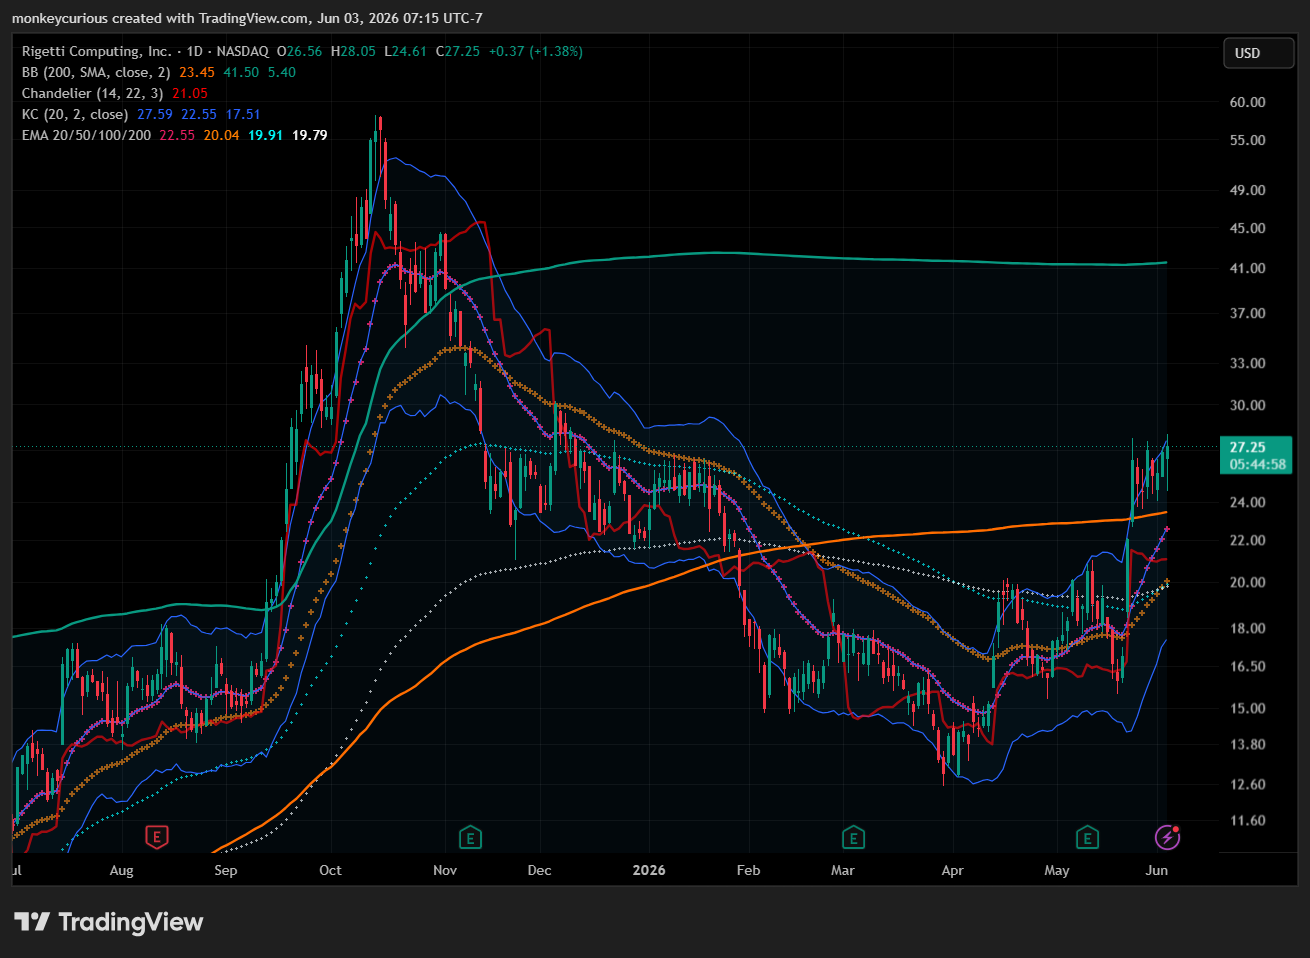Click the EMA value 19.79
This screenshot has width=1310, height=958.
310,135
